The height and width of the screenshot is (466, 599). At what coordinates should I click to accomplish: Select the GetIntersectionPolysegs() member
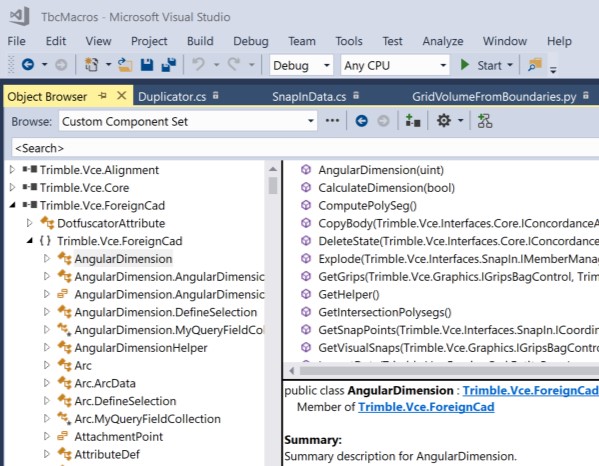coord(385,312)
